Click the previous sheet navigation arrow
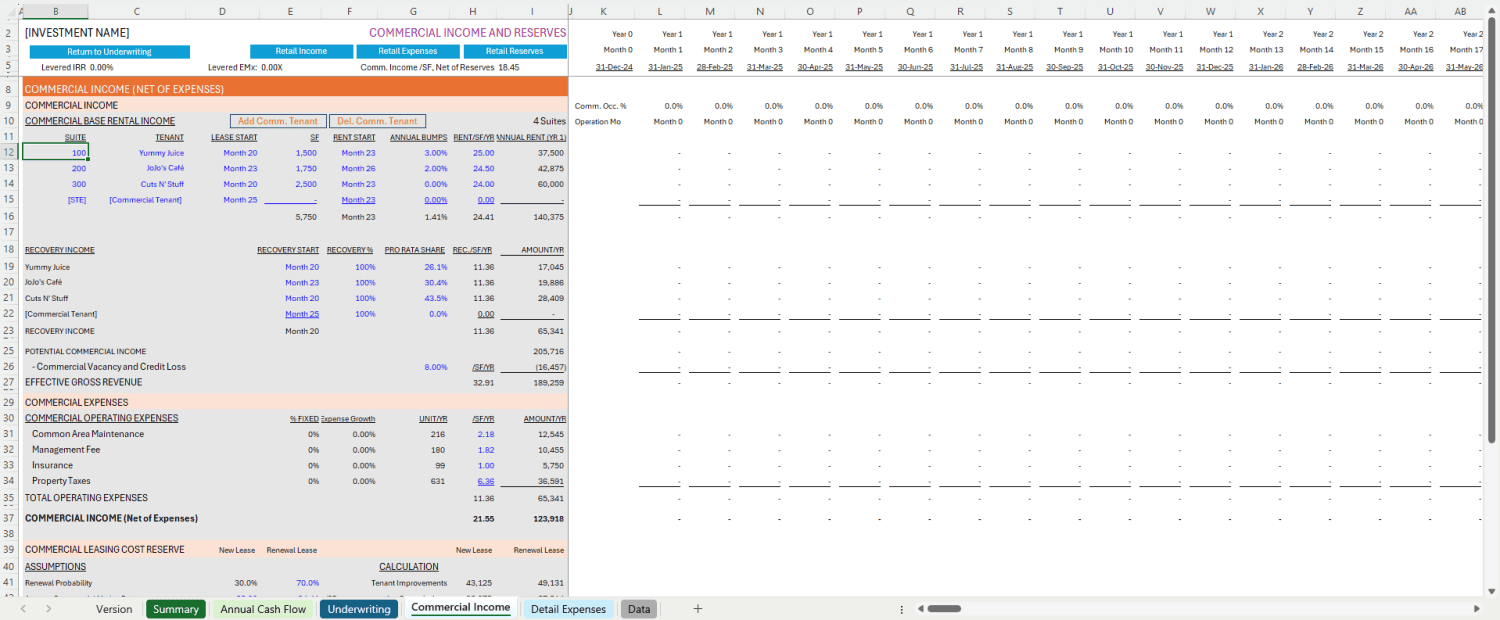1500x620 pixels. pos(23,609)
